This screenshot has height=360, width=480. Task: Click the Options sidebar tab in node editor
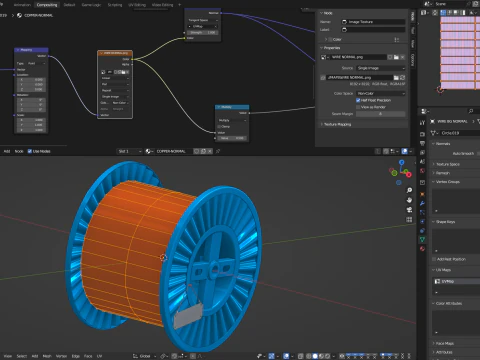[x=413, y=60]
